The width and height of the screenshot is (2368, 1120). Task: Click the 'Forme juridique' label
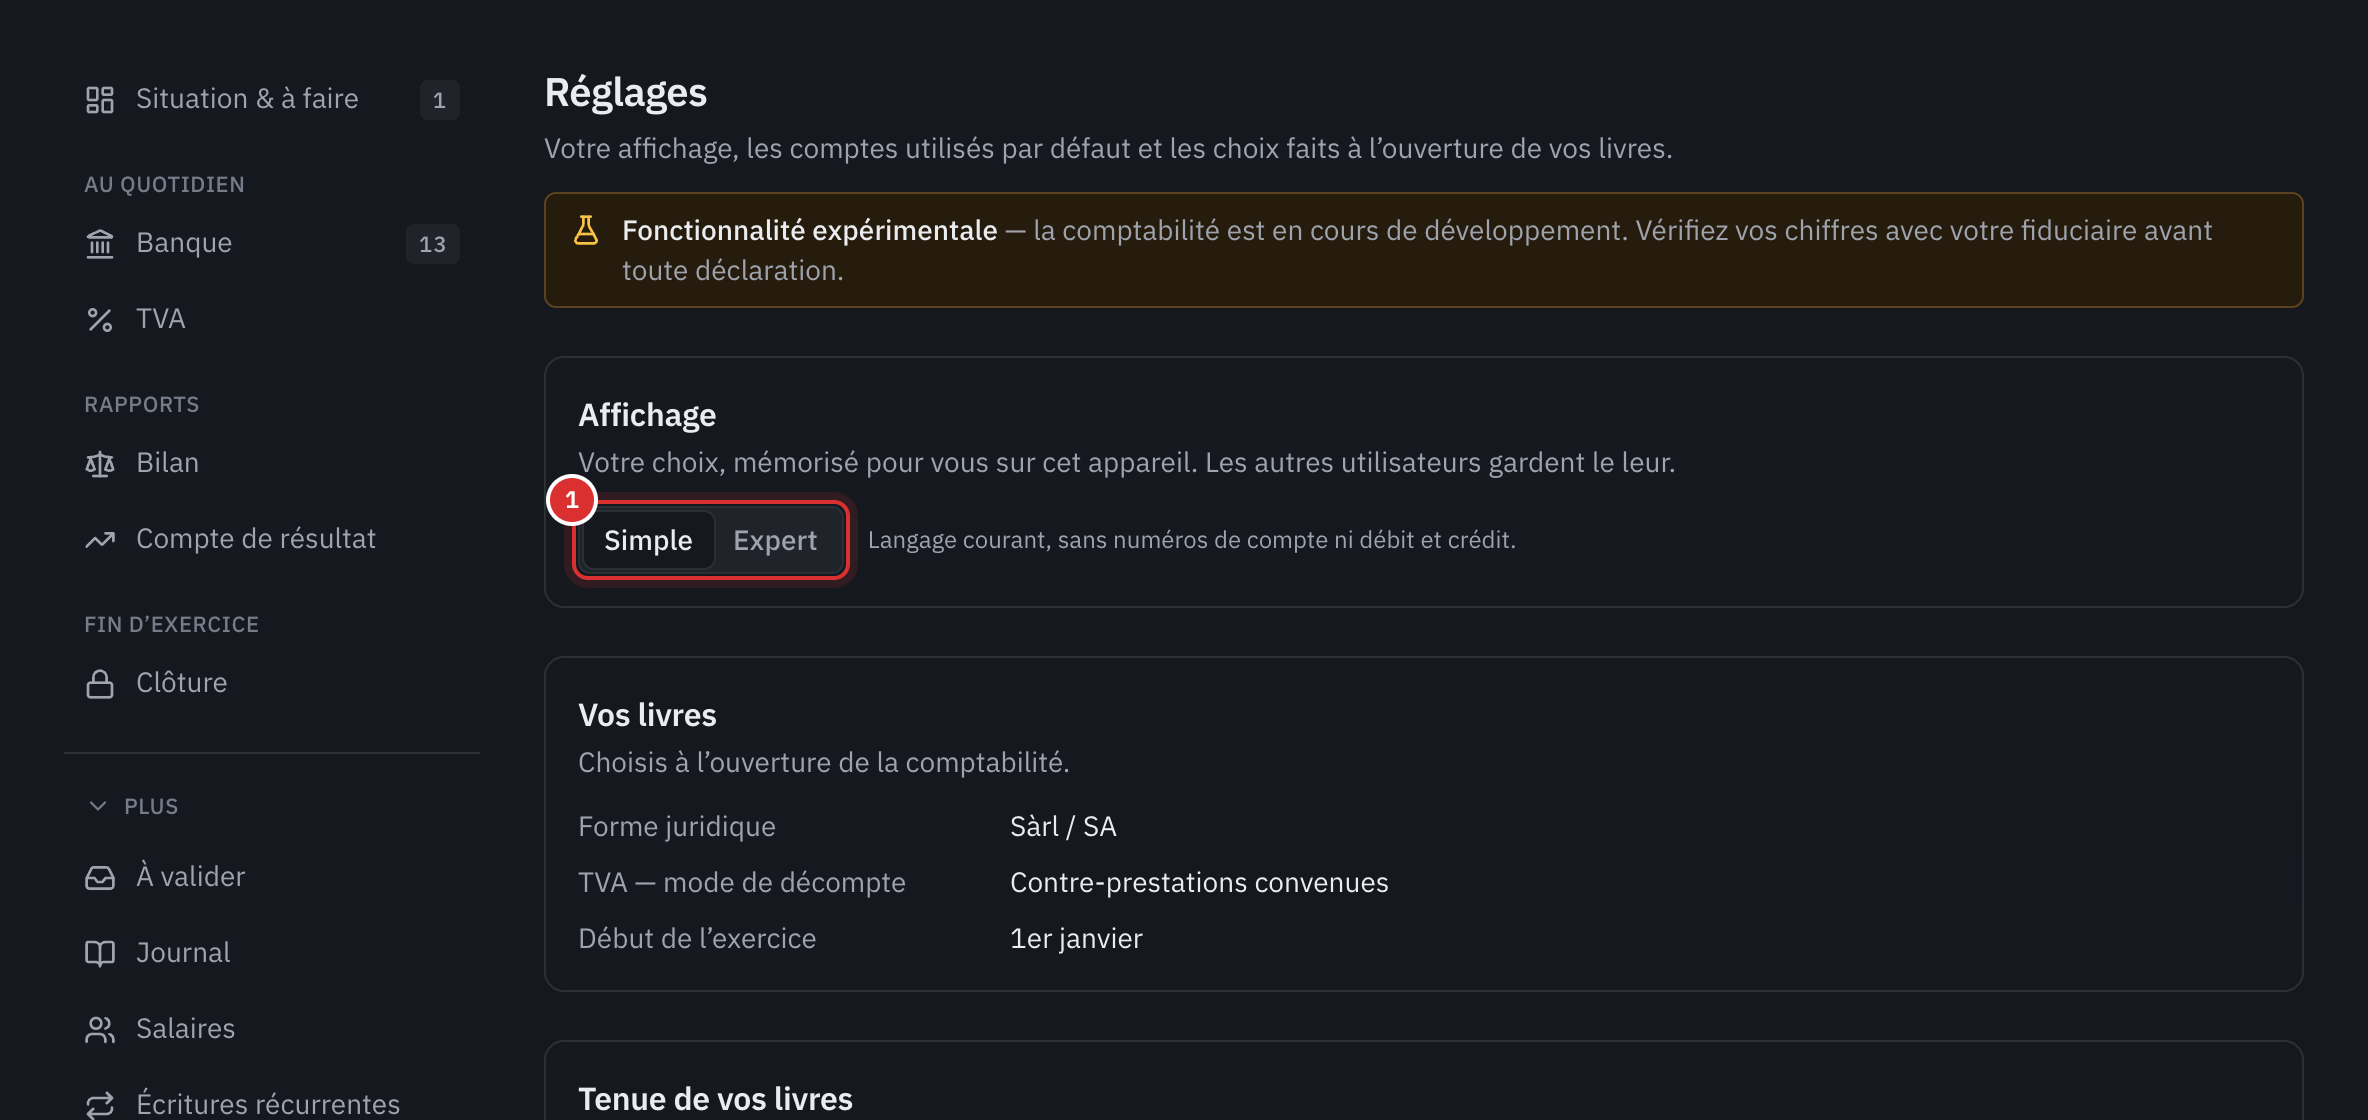pos(677,827)
